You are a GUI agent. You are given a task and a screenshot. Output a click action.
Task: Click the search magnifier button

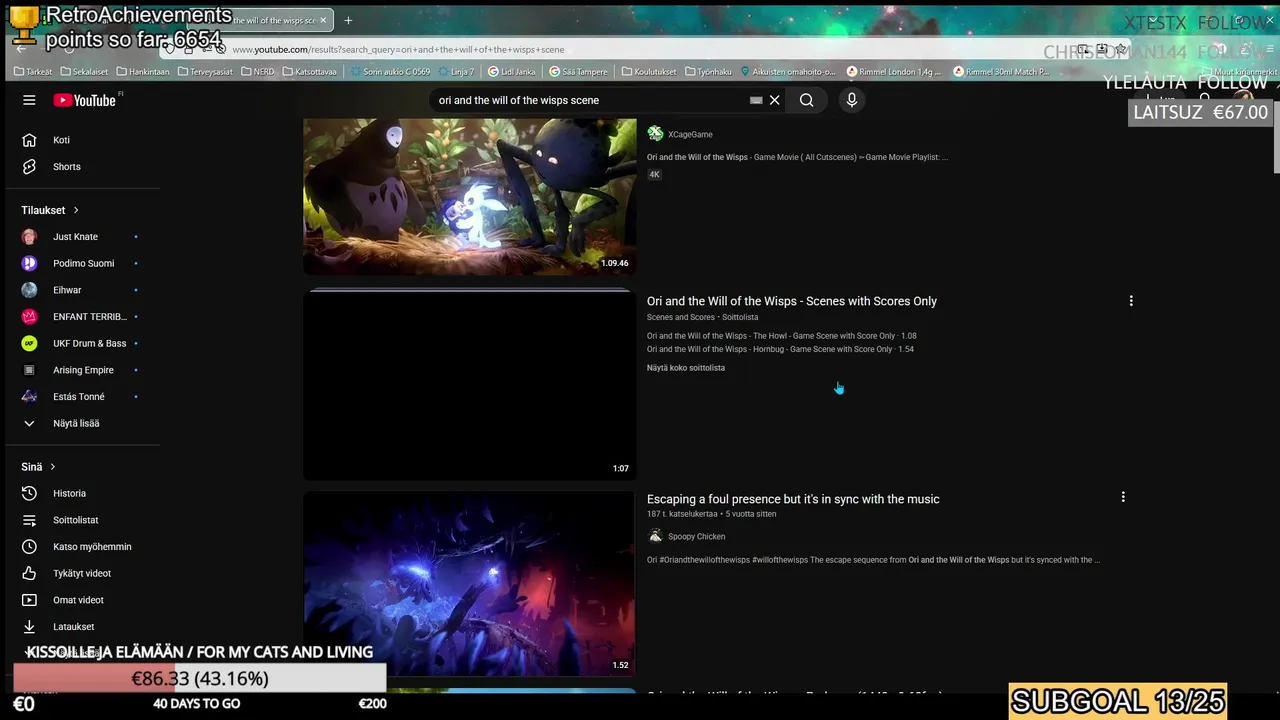pyautogui.click(x=806, y=100)
